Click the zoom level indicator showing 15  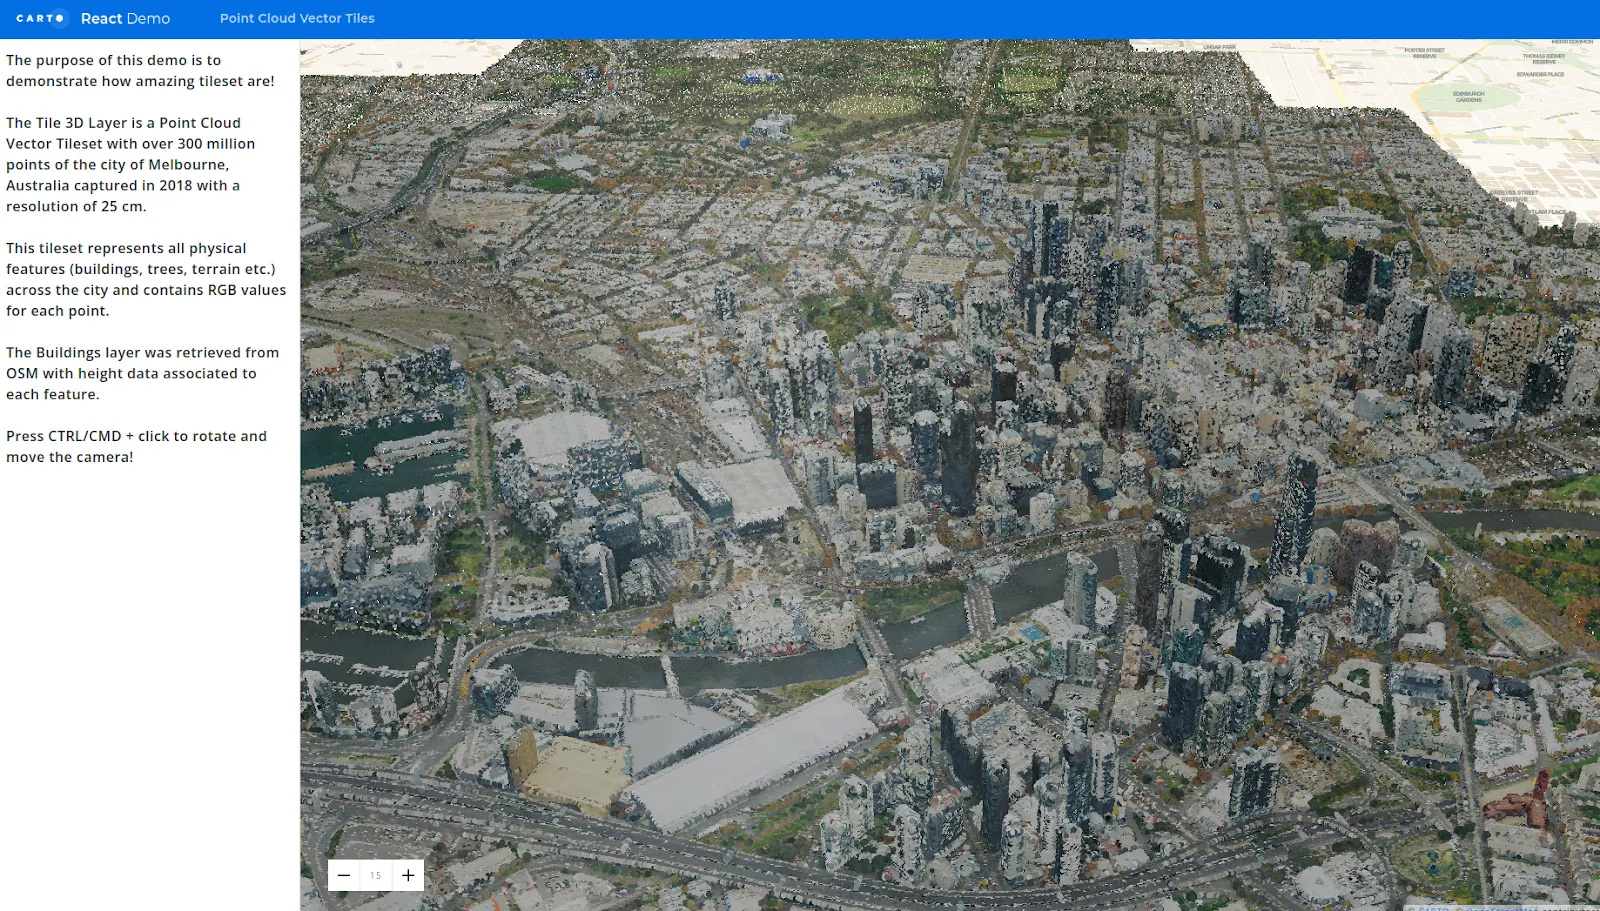[376, 874]
